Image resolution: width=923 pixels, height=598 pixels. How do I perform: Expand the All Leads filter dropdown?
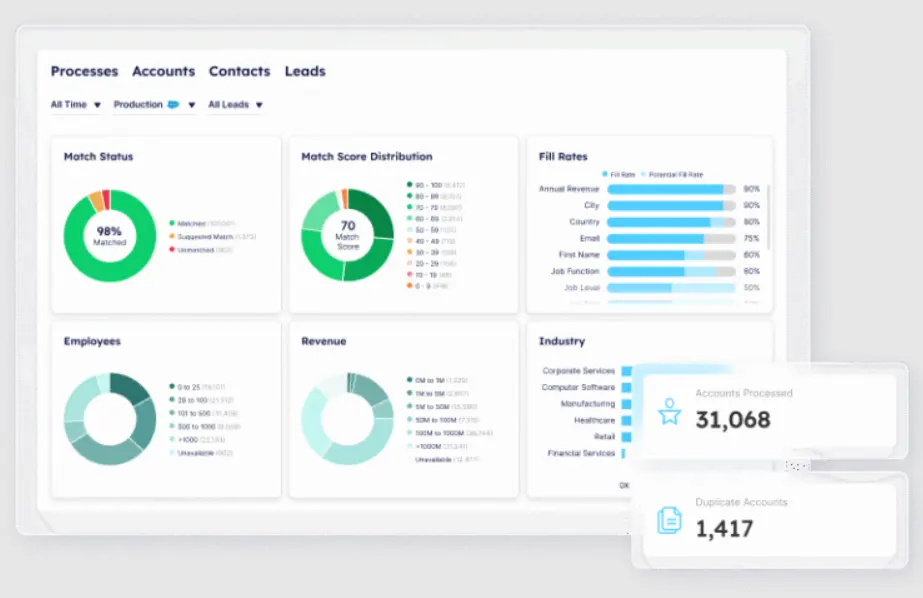(235, 105)
